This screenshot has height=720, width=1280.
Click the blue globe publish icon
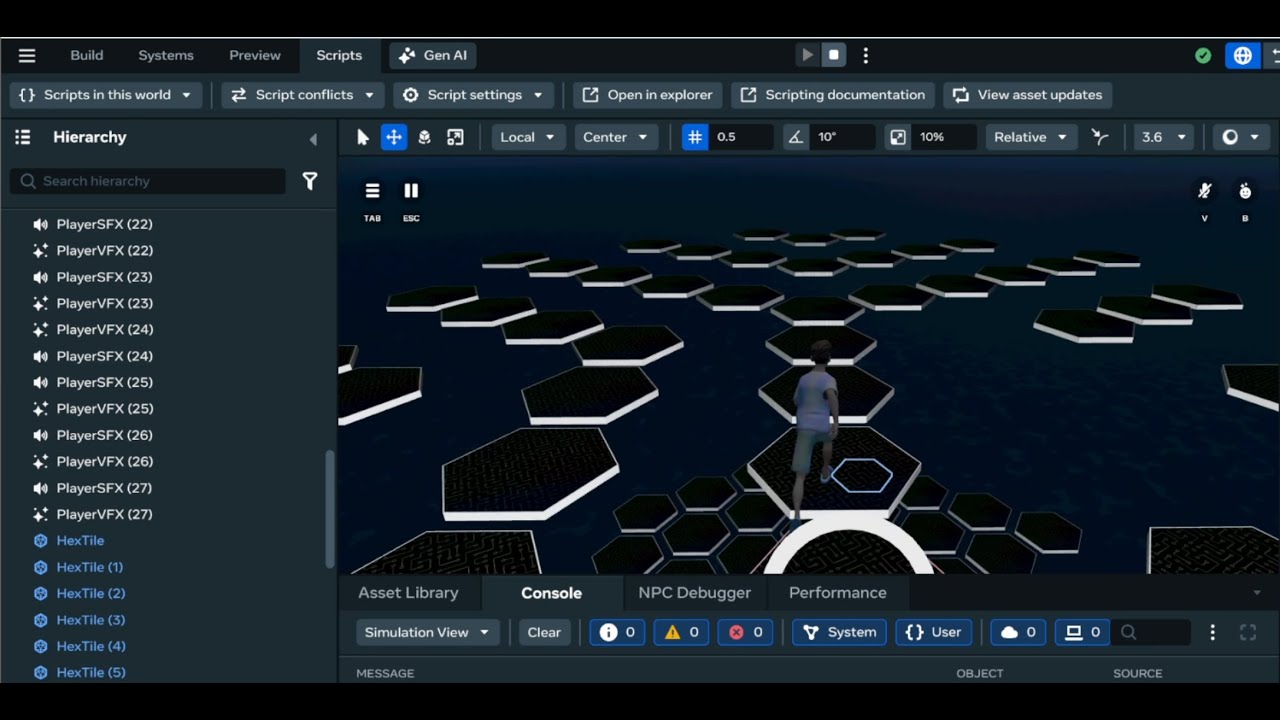tap(1242, 56)
